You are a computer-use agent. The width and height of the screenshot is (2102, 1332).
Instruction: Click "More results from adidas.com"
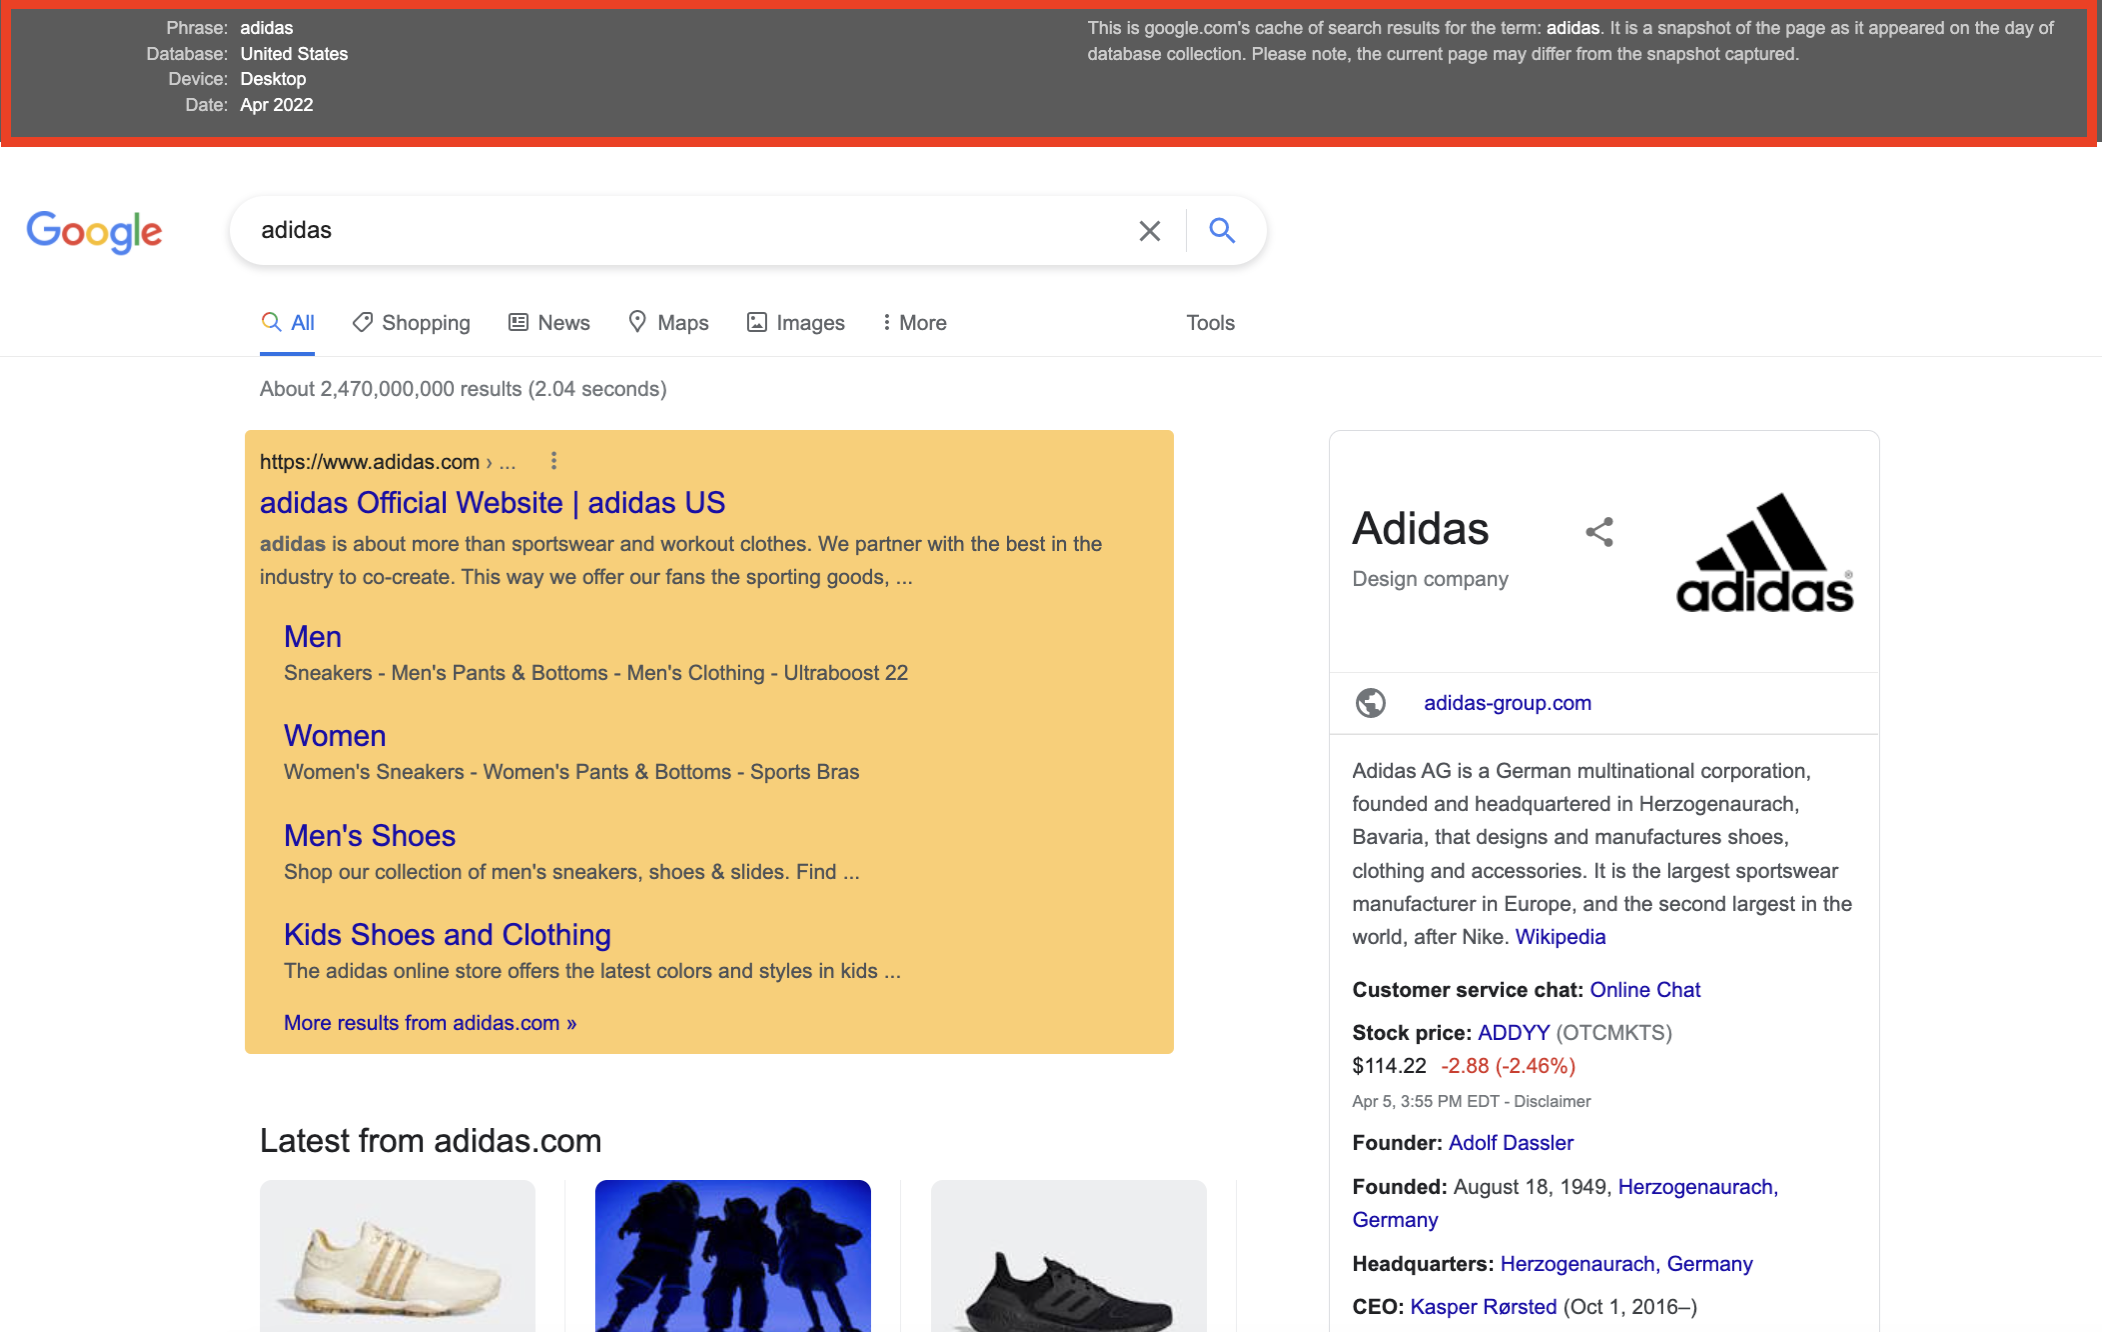429,1022
